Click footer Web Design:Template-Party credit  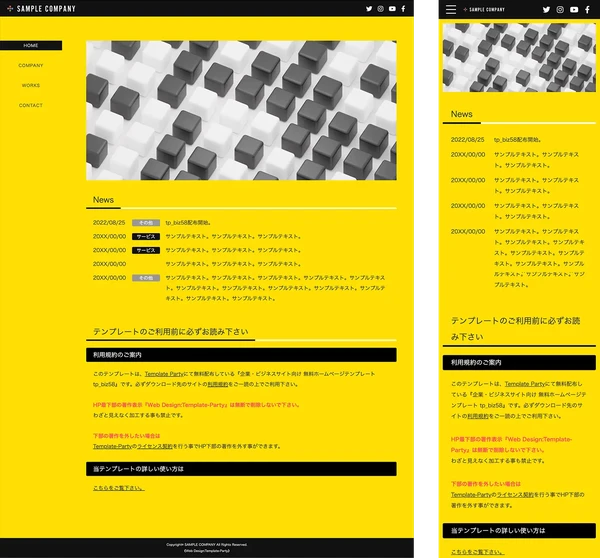207,551
